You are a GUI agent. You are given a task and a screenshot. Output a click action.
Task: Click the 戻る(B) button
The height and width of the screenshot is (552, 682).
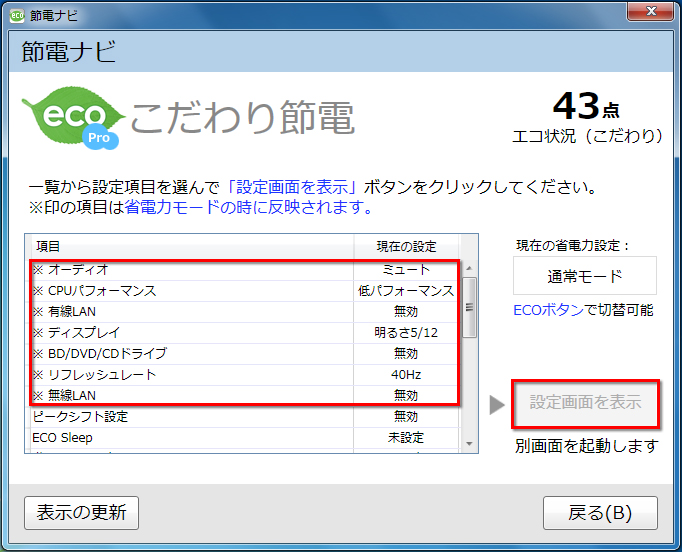(600, 513)
